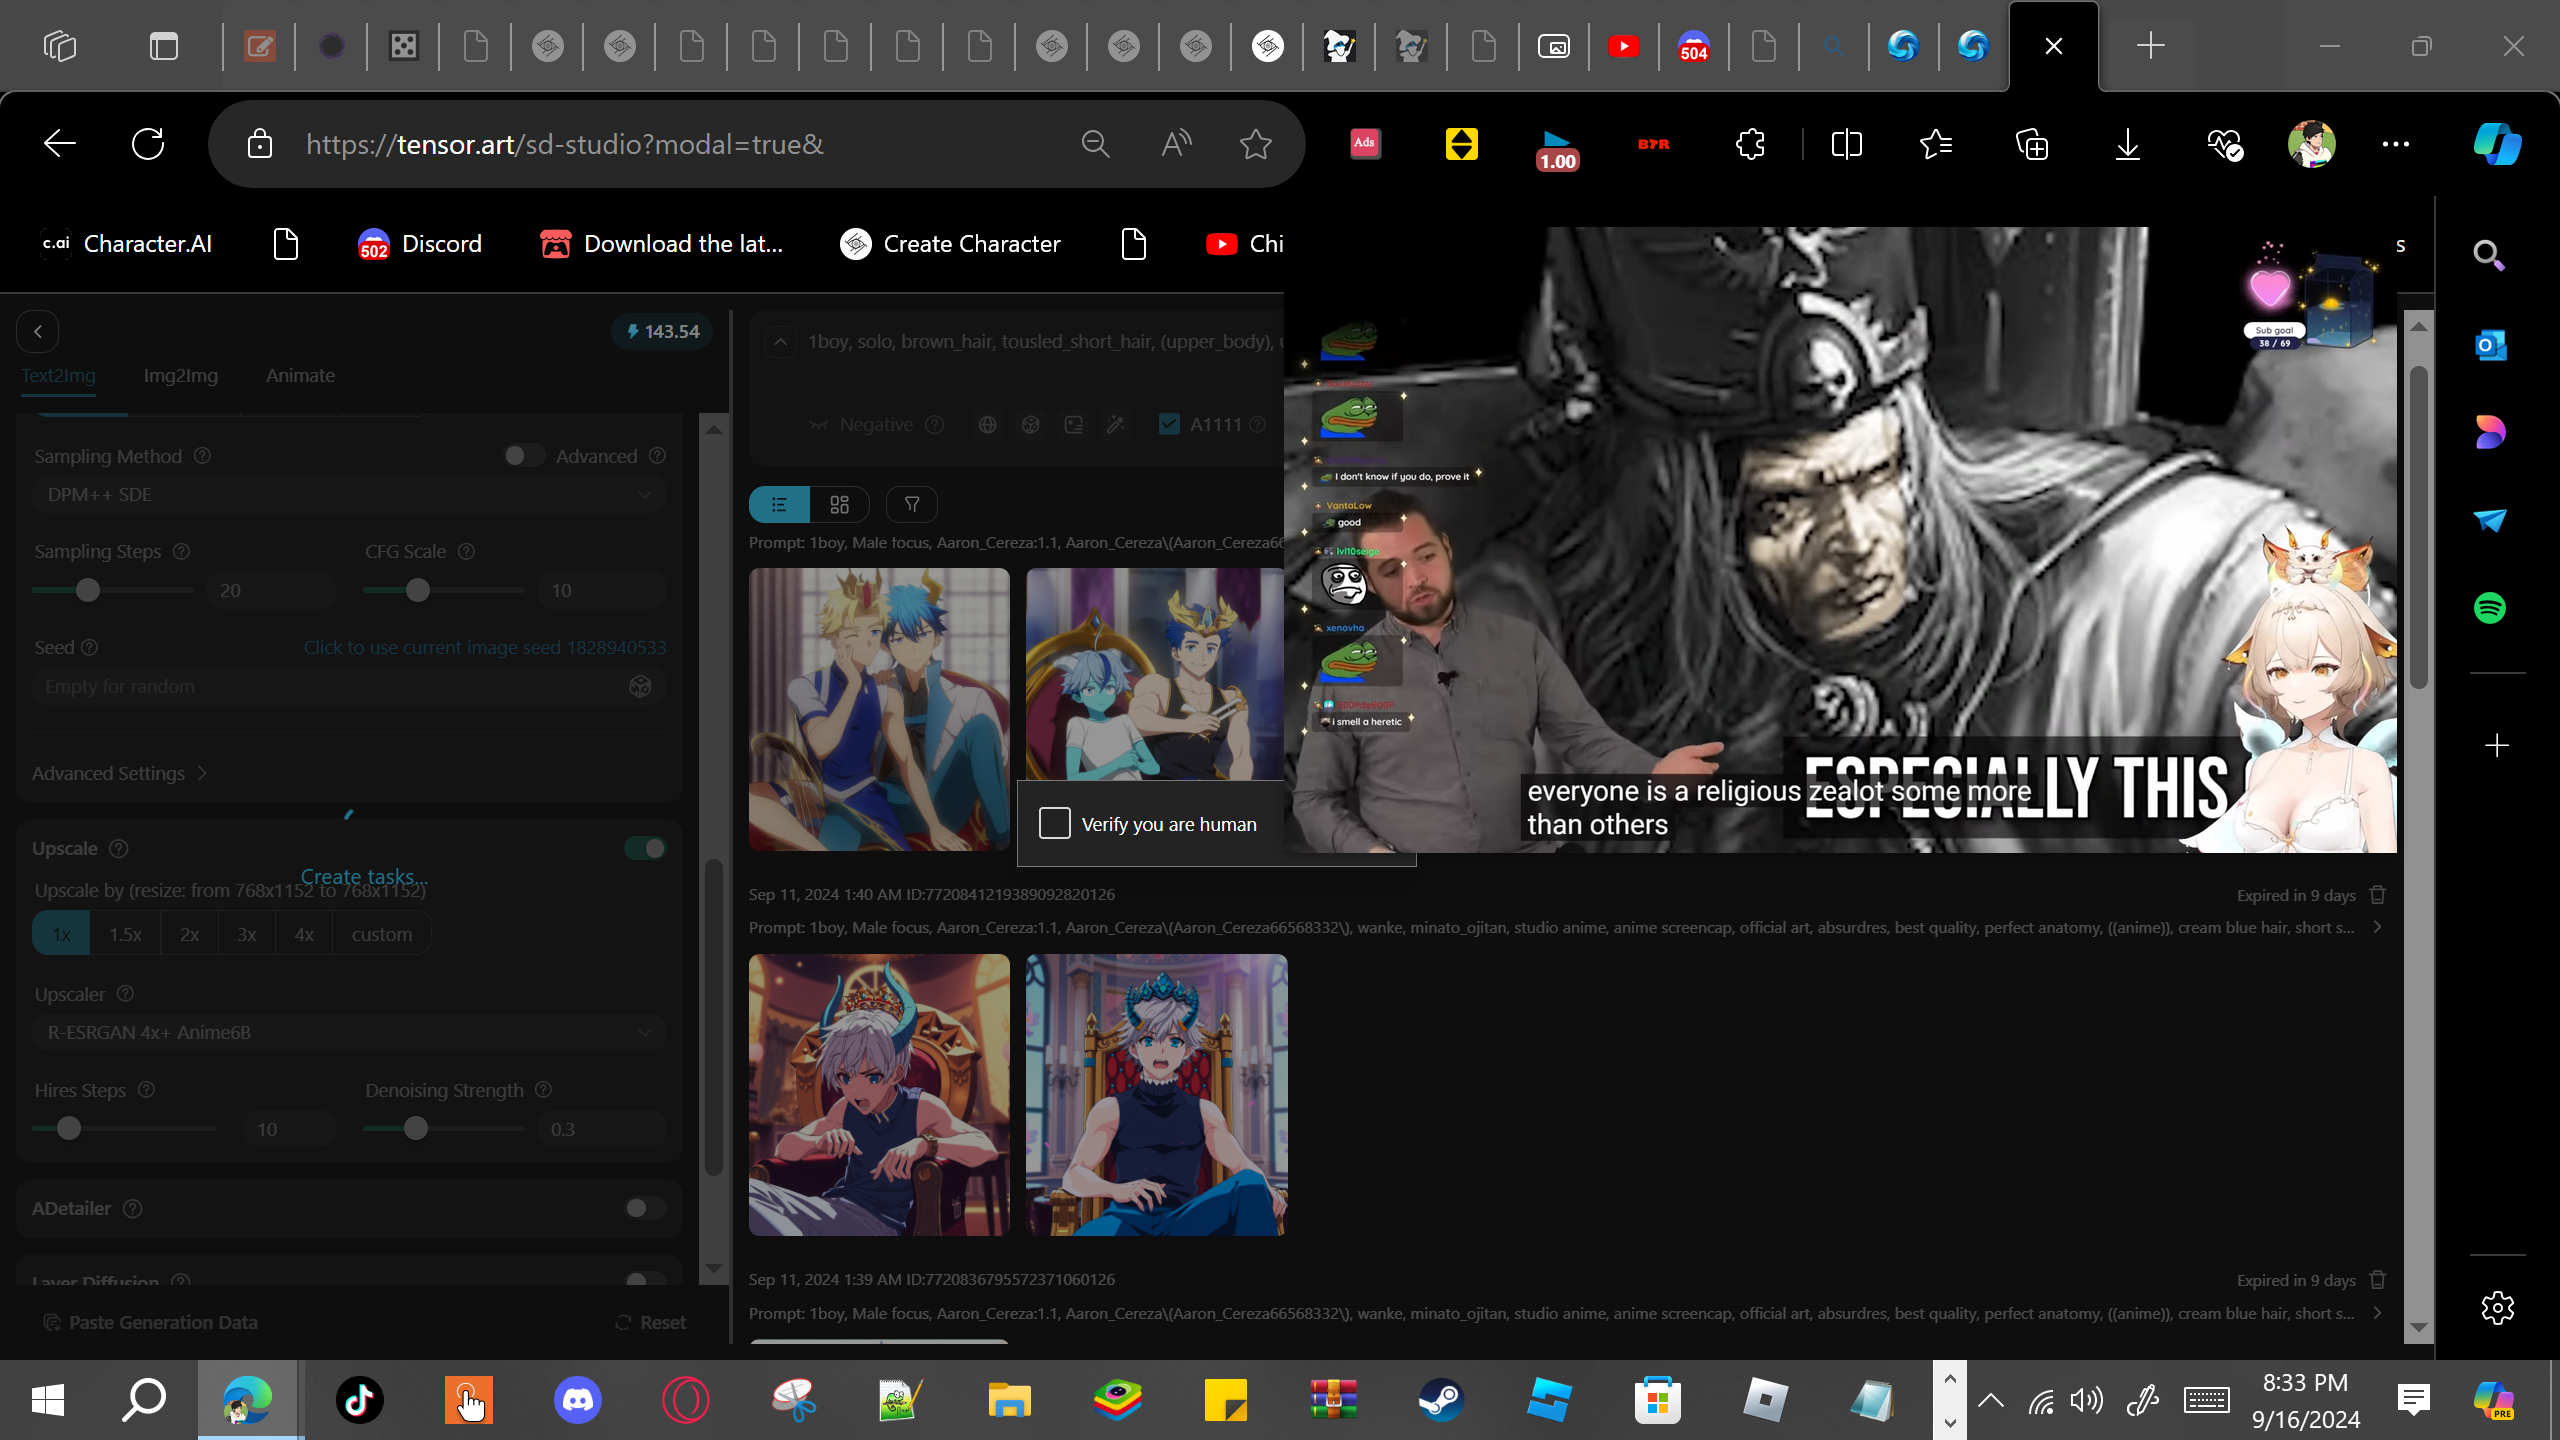Show hidden system tray icons
The height and width of the screenshot is (1440, 2560).
pos(1991,1400)
